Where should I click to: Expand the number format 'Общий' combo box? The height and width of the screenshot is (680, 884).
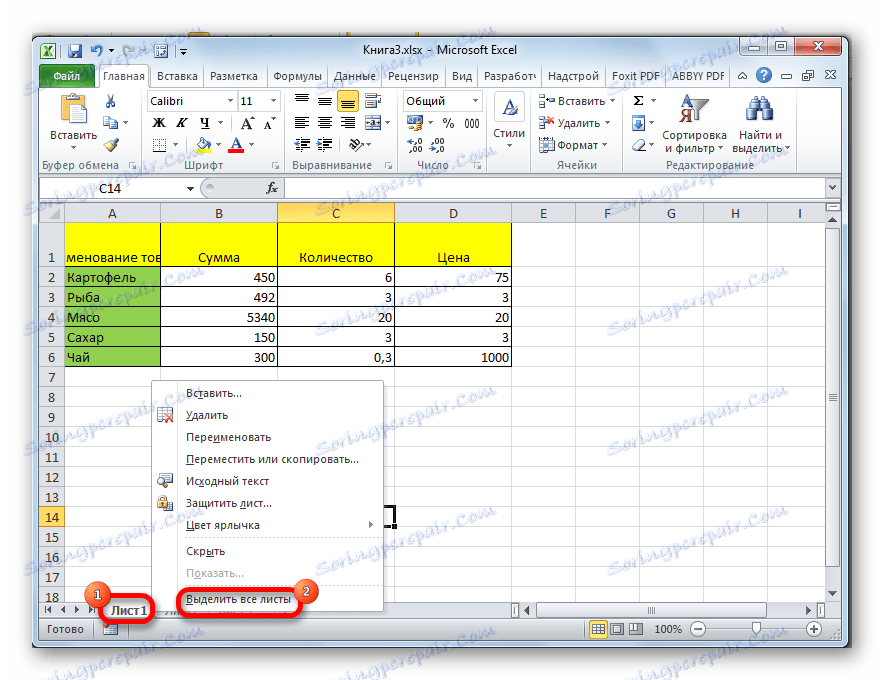coord(475,101)
